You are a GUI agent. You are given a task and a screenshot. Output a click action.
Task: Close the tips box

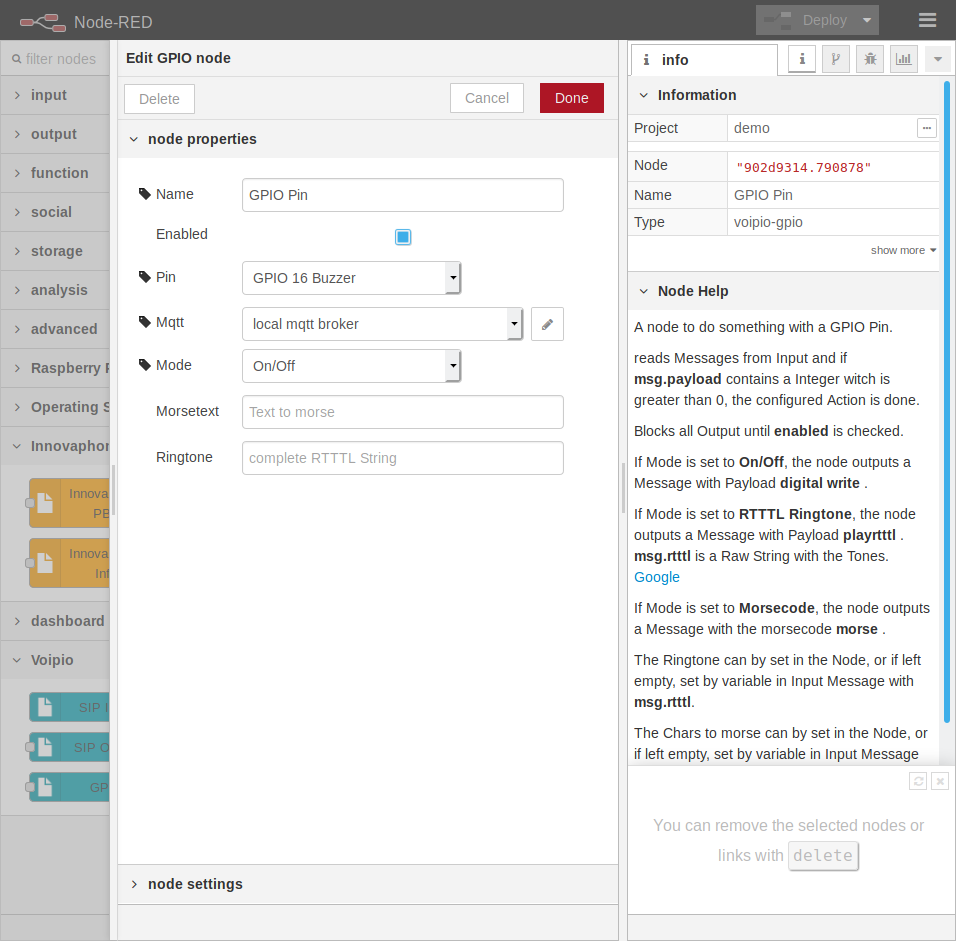point(939,781)
